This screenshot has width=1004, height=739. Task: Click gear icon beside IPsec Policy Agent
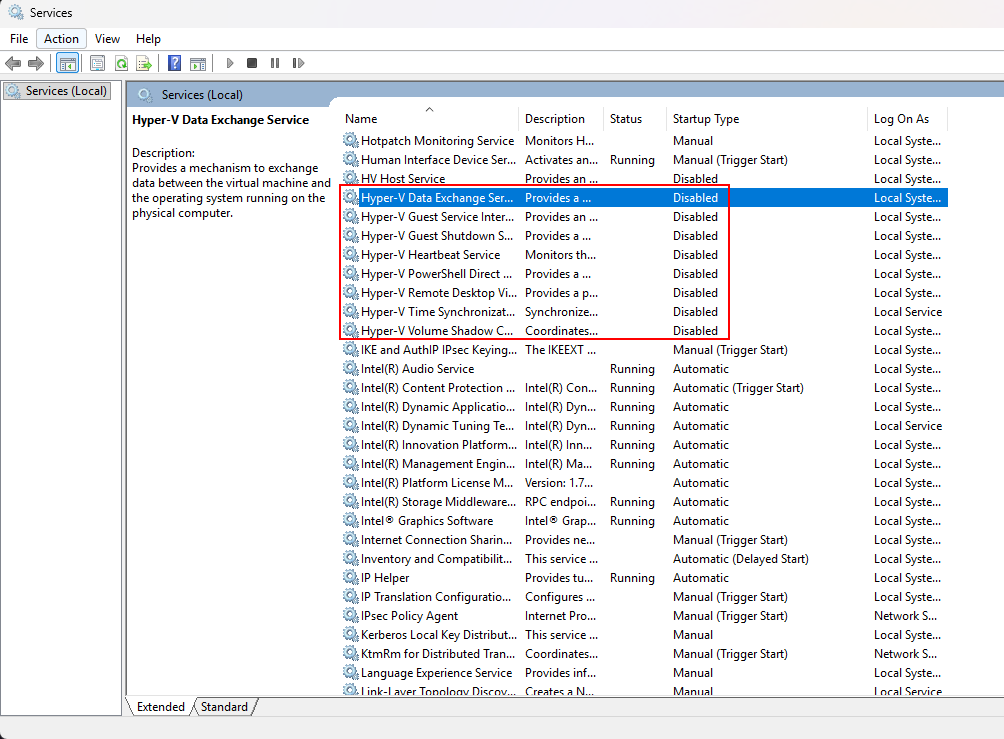[x=350, y=615]
